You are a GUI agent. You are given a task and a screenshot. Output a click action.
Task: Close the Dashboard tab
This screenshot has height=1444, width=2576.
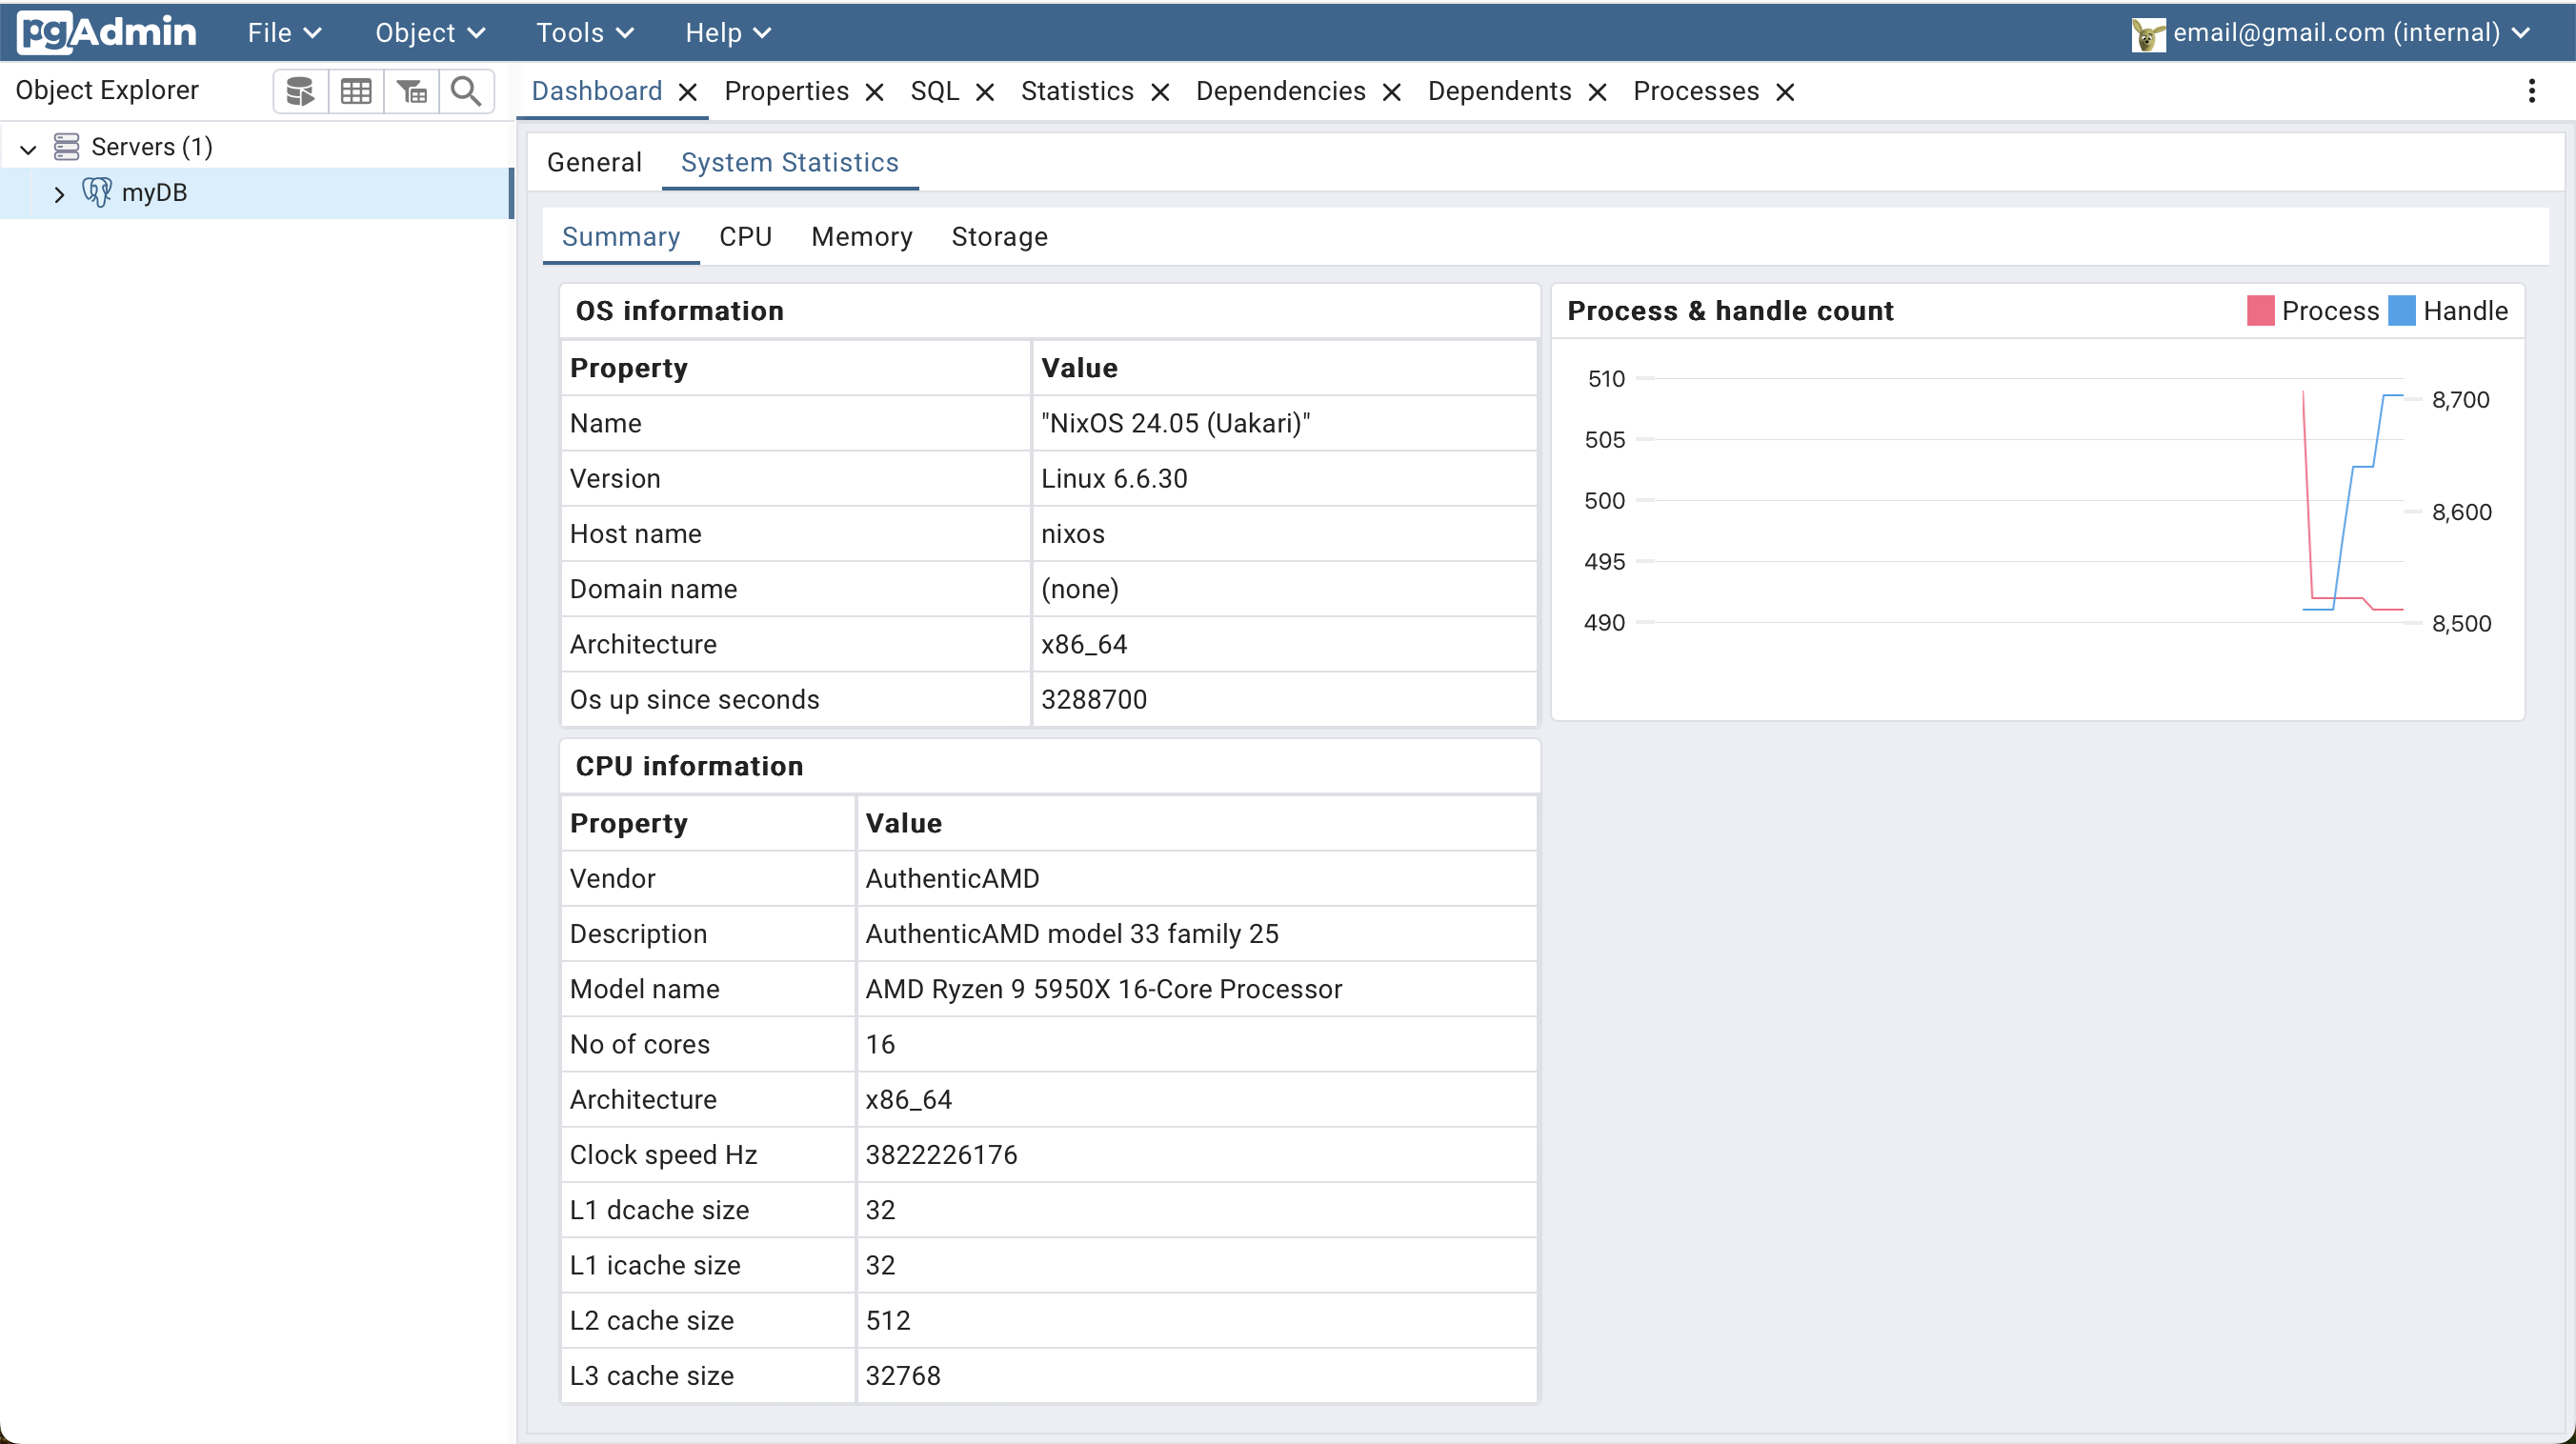coord(688,92)
